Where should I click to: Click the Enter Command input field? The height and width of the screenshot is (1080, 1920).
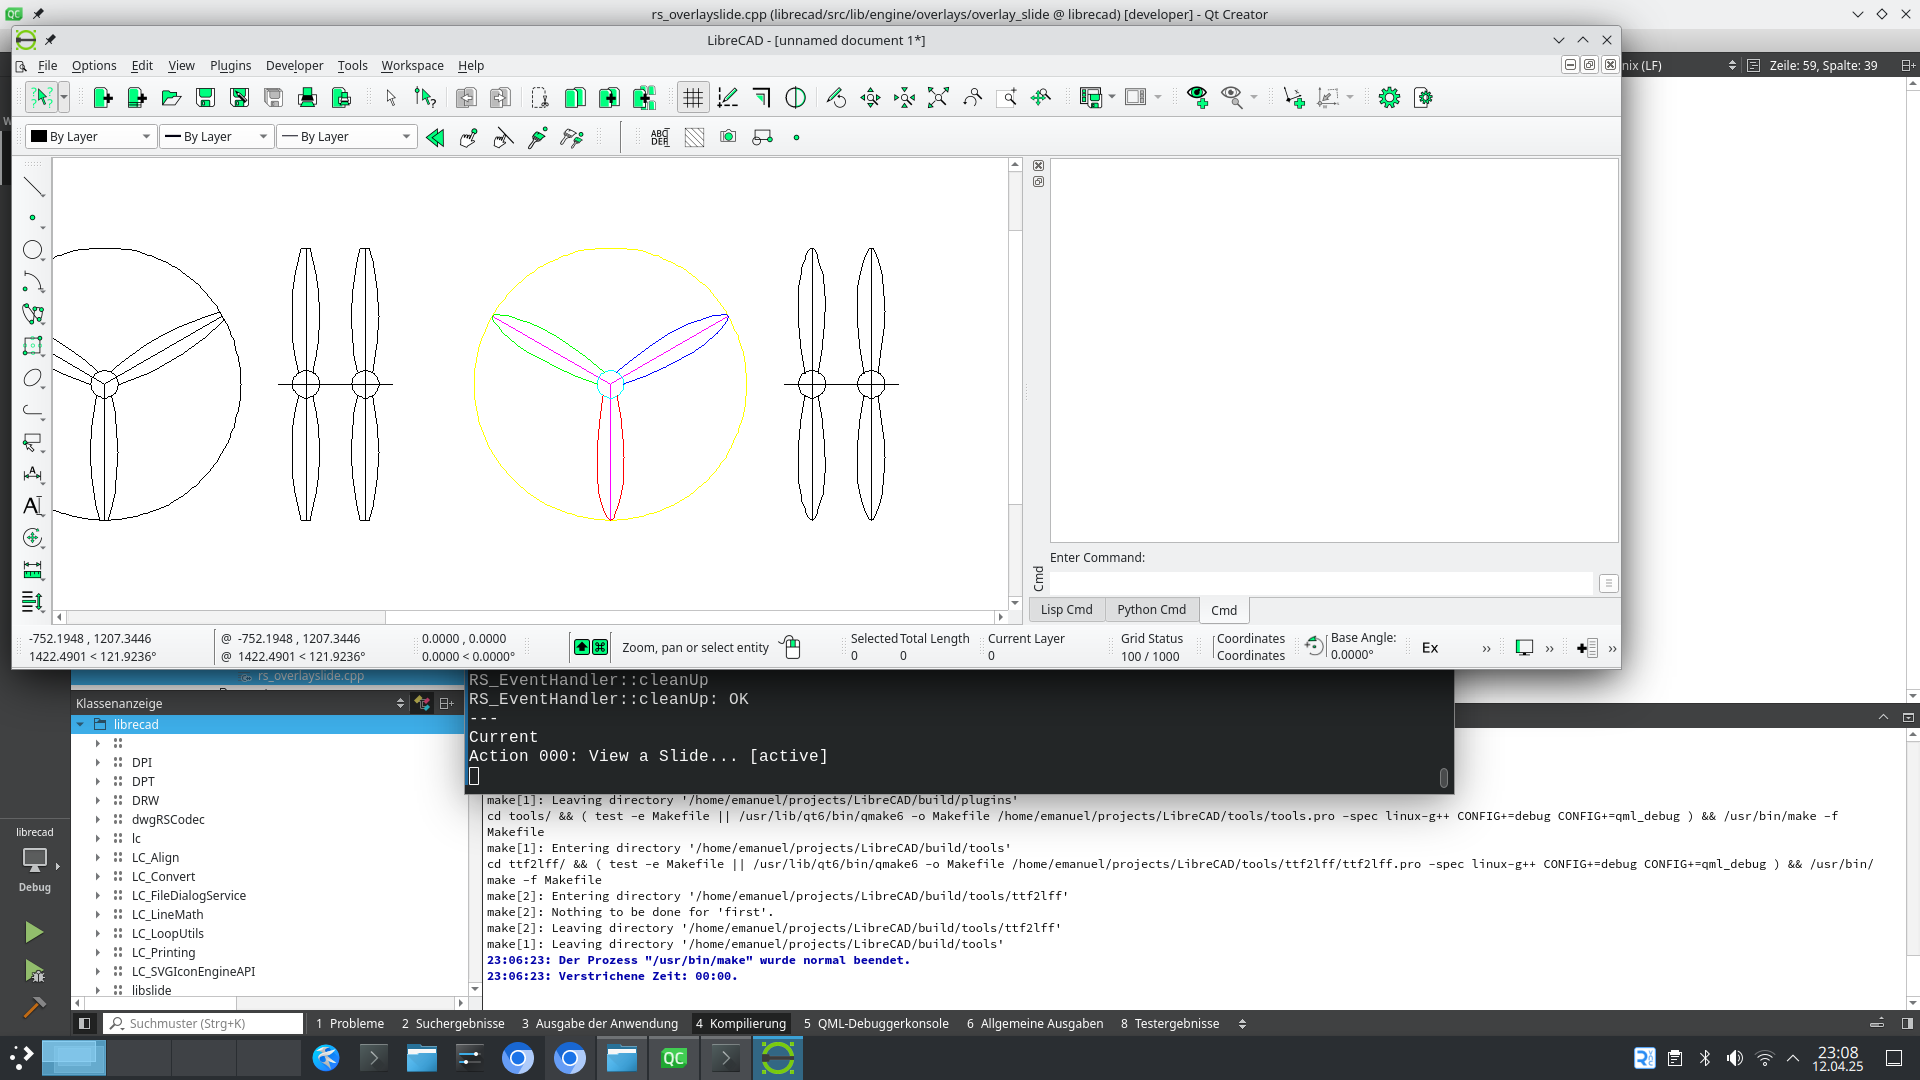coord(1320,583)
